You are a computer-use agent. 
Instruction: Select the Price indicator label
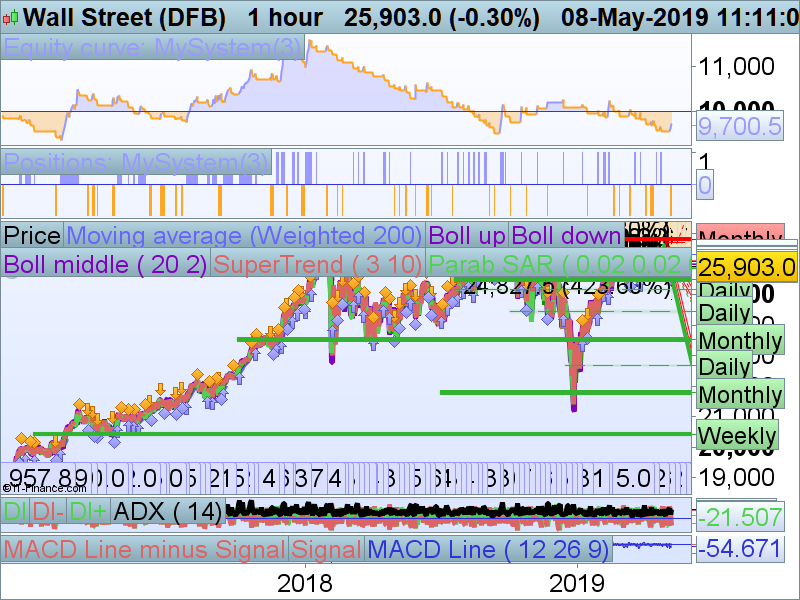click(32, 236)
